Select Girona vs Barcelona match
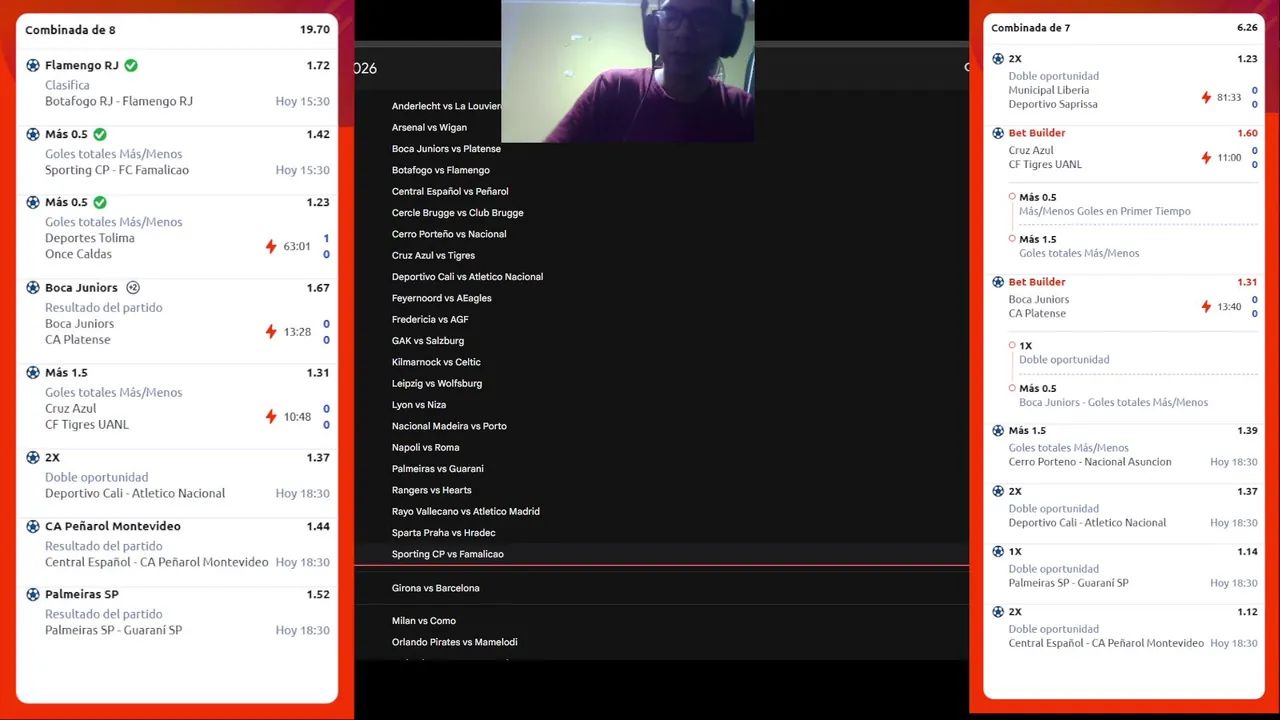The width and height of the screenshot is (1280, 720). pos(436,588)
